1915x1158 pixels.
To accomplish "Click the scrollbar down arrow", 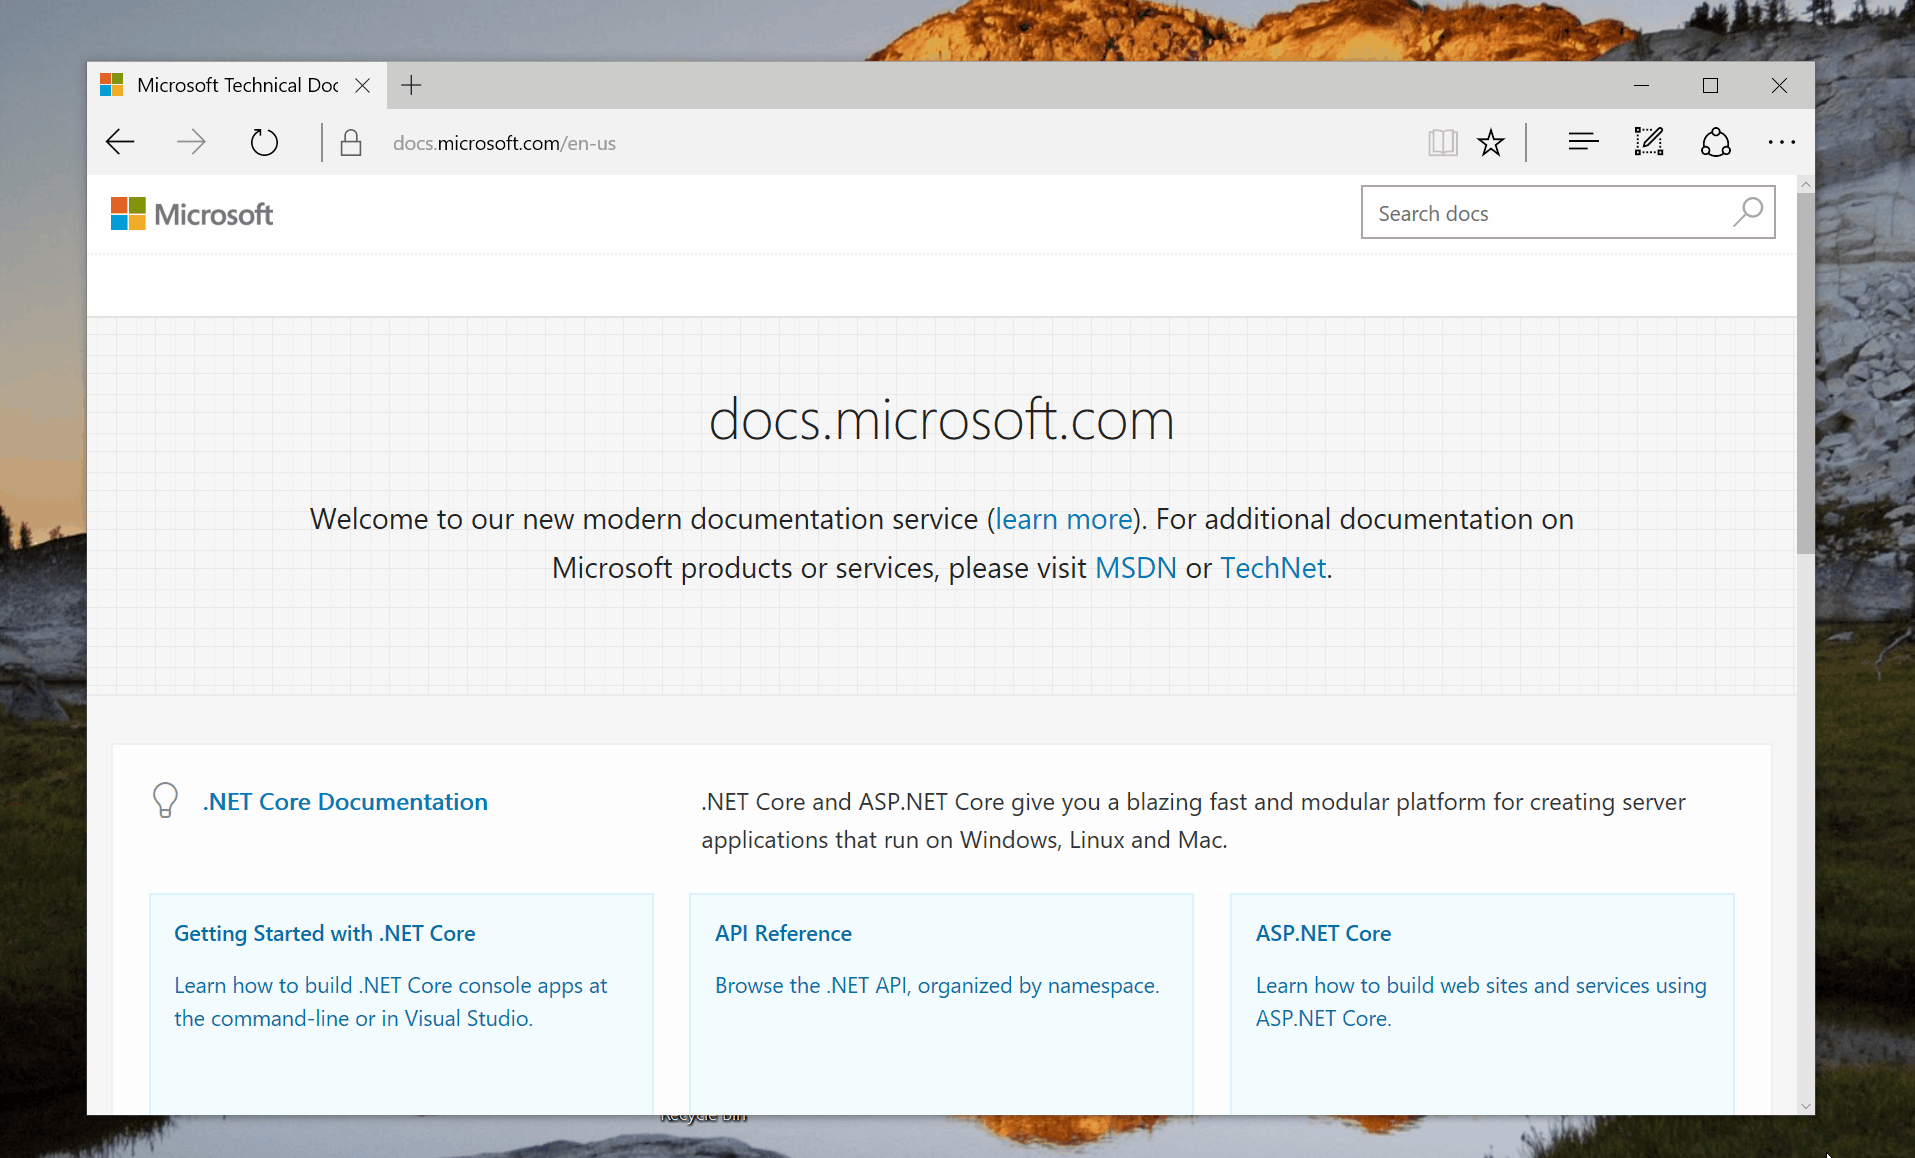I will 1805,1106.
